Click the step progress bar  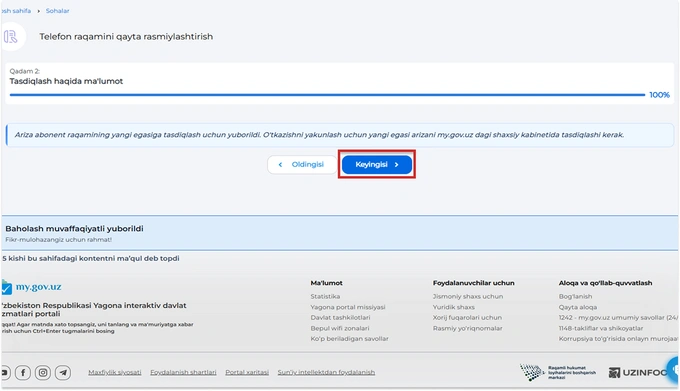(327, 94)
